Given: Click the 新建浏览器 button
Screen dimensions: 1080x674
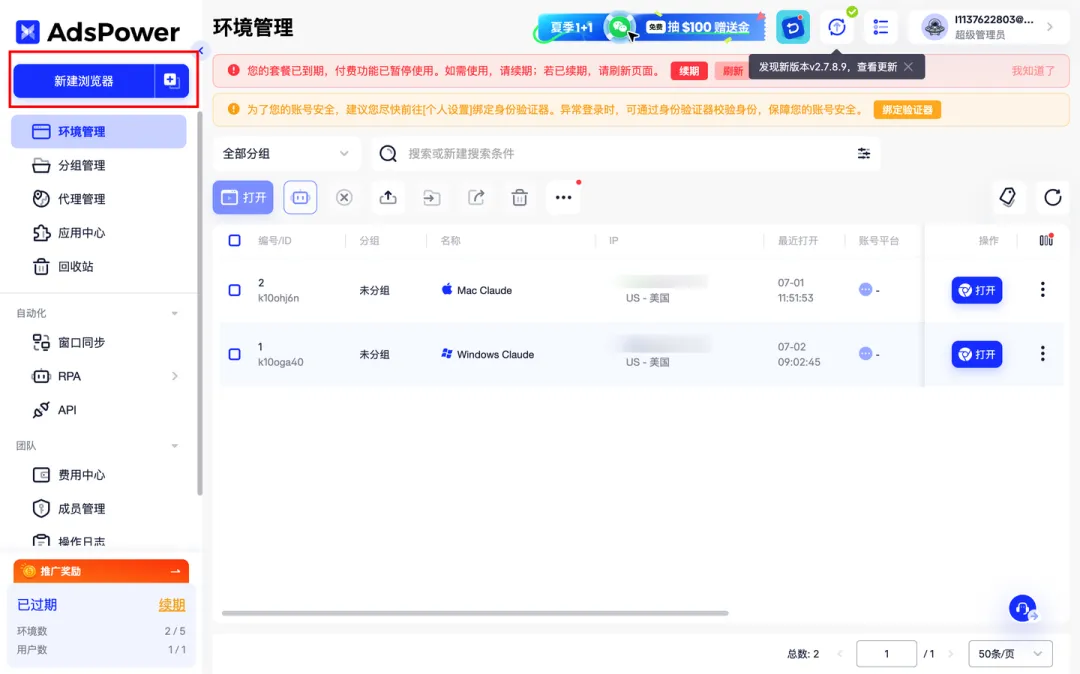Looking at the screenshot, I should tap(84, 81).
